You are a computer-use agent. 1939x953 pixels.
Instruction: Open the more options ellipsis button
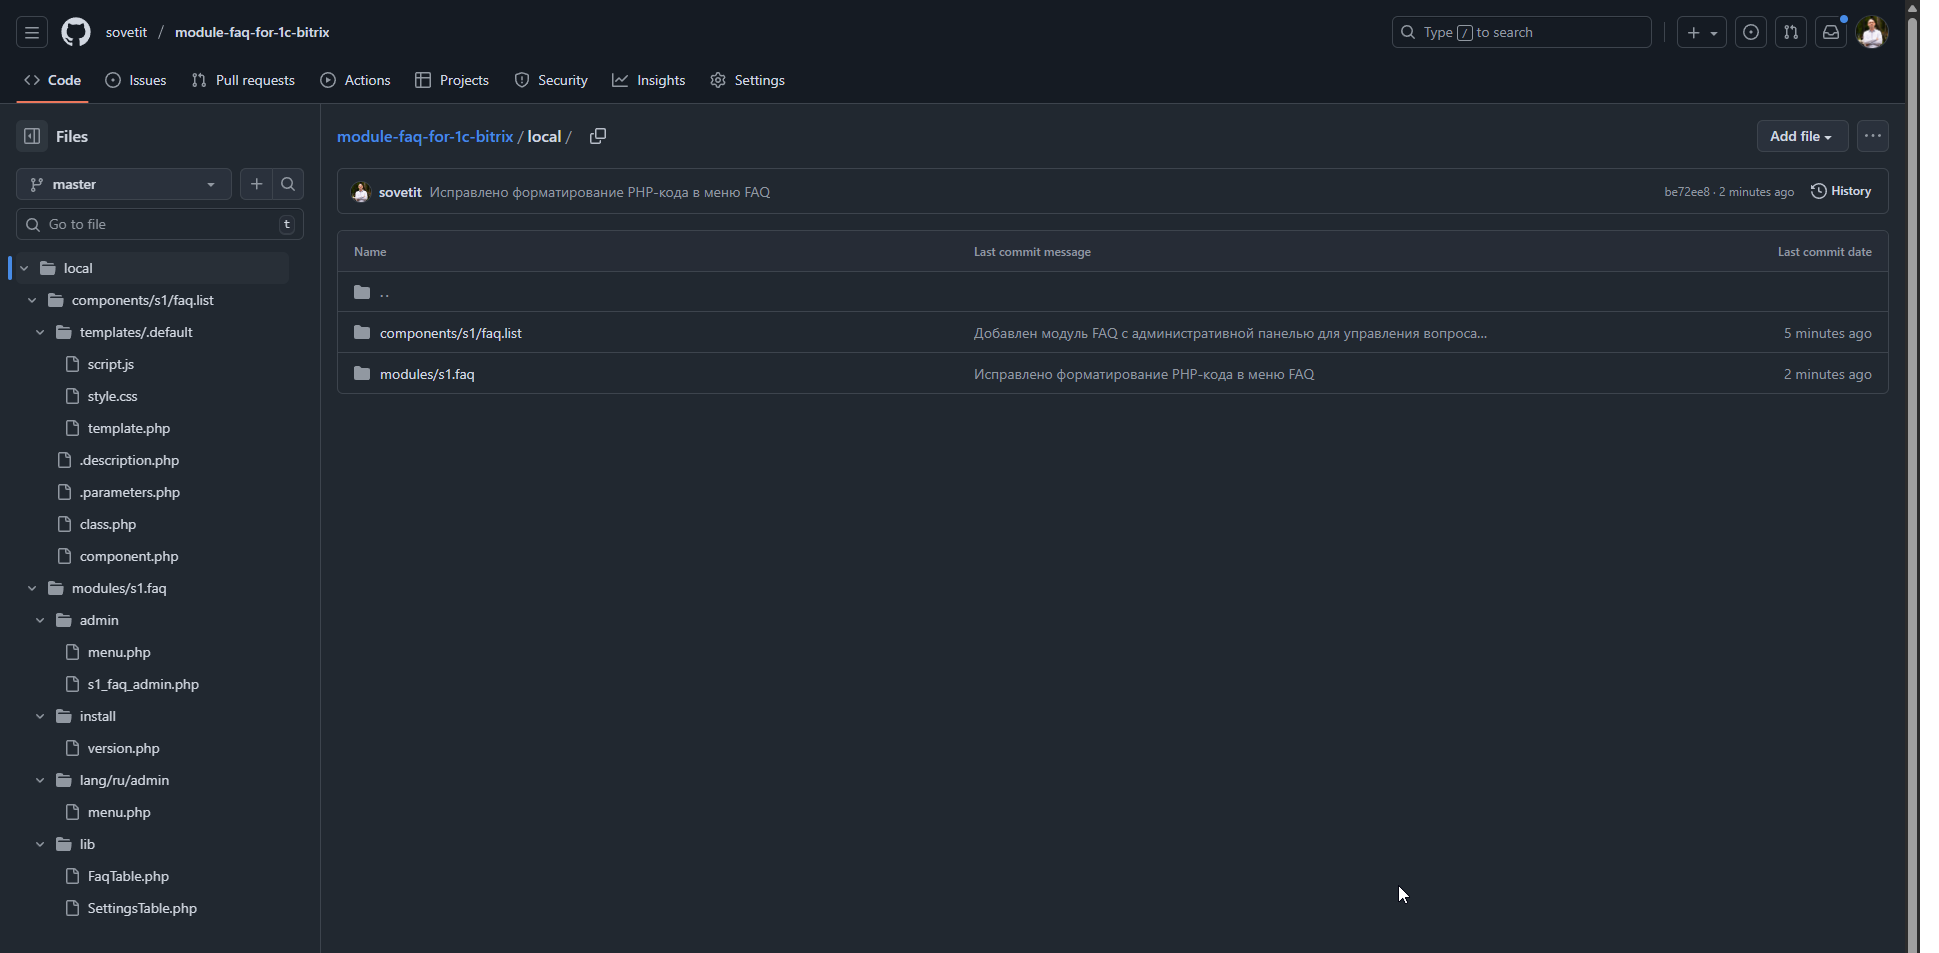tap(1873, 136)
